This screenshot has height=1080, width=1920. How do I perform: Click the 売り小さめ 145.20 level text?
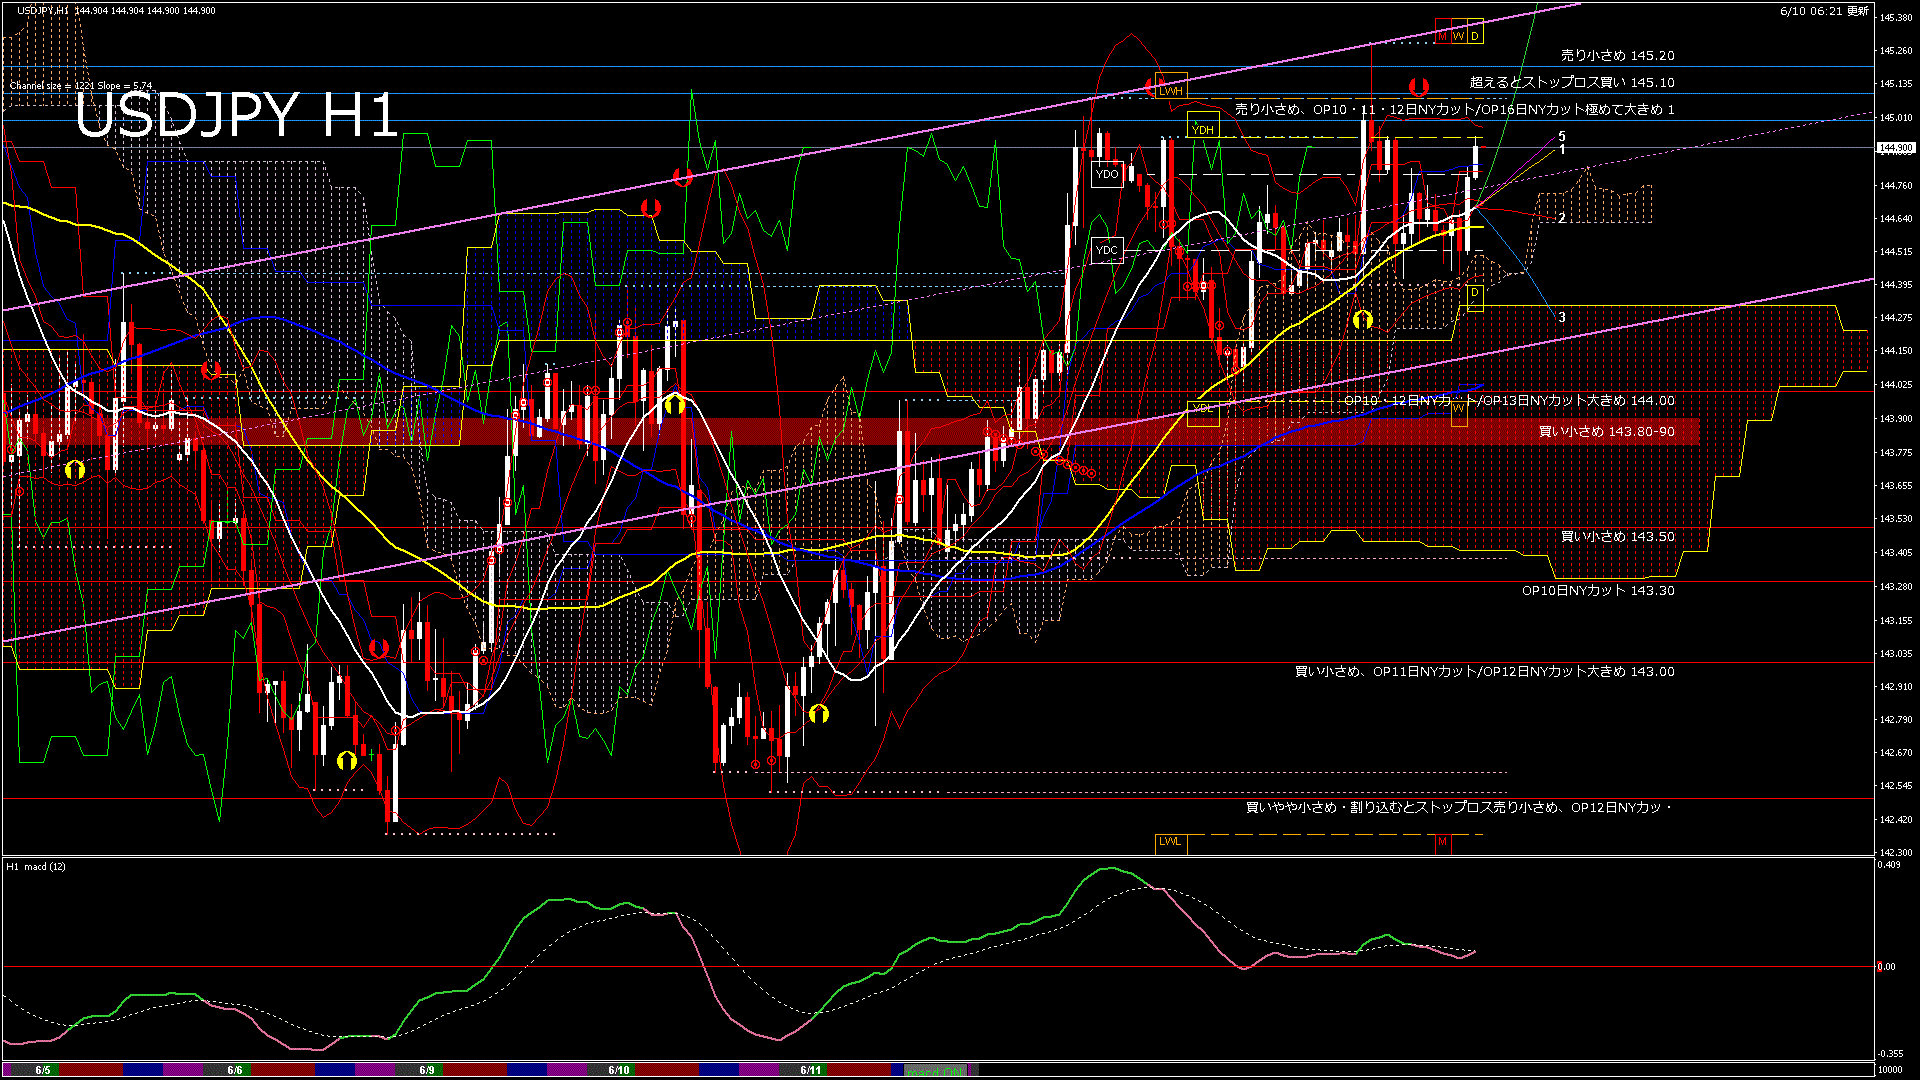click(x=1617, y=56)
